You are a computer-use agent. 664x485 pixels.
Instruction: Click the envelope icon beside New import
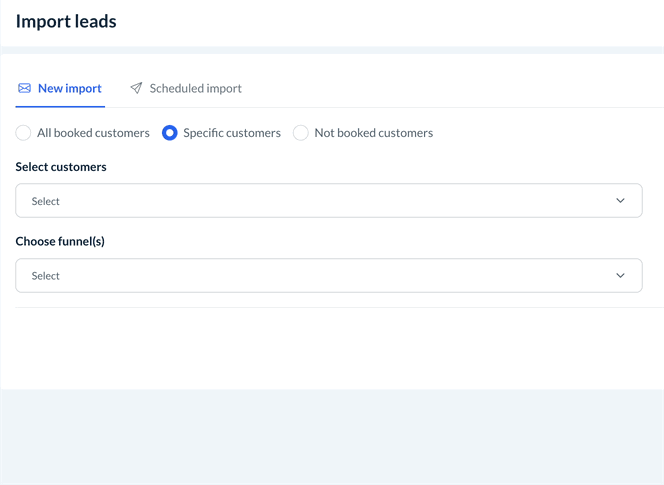[x=24, y=88]
